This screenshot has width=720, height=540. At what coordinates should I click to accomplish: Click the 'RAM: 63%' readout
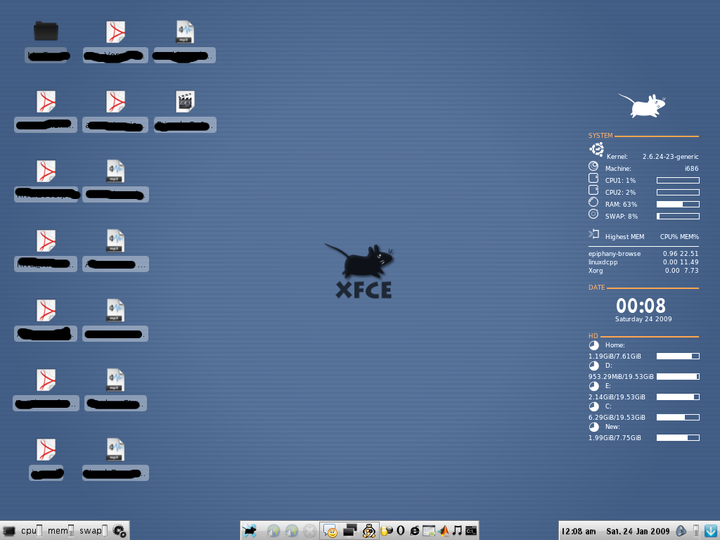pos(621,204)
